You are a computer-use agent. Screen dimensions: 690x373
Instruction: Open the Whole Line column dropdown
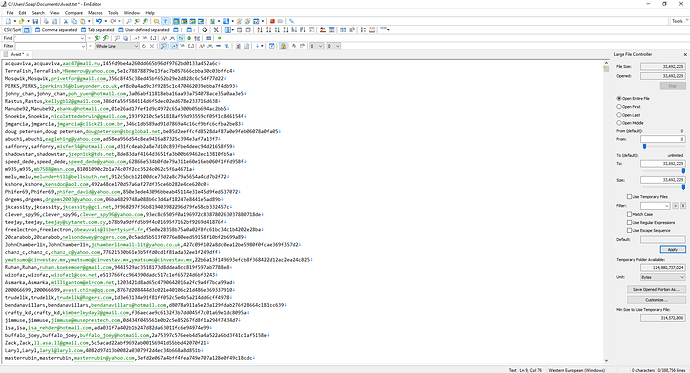point(136,46)
